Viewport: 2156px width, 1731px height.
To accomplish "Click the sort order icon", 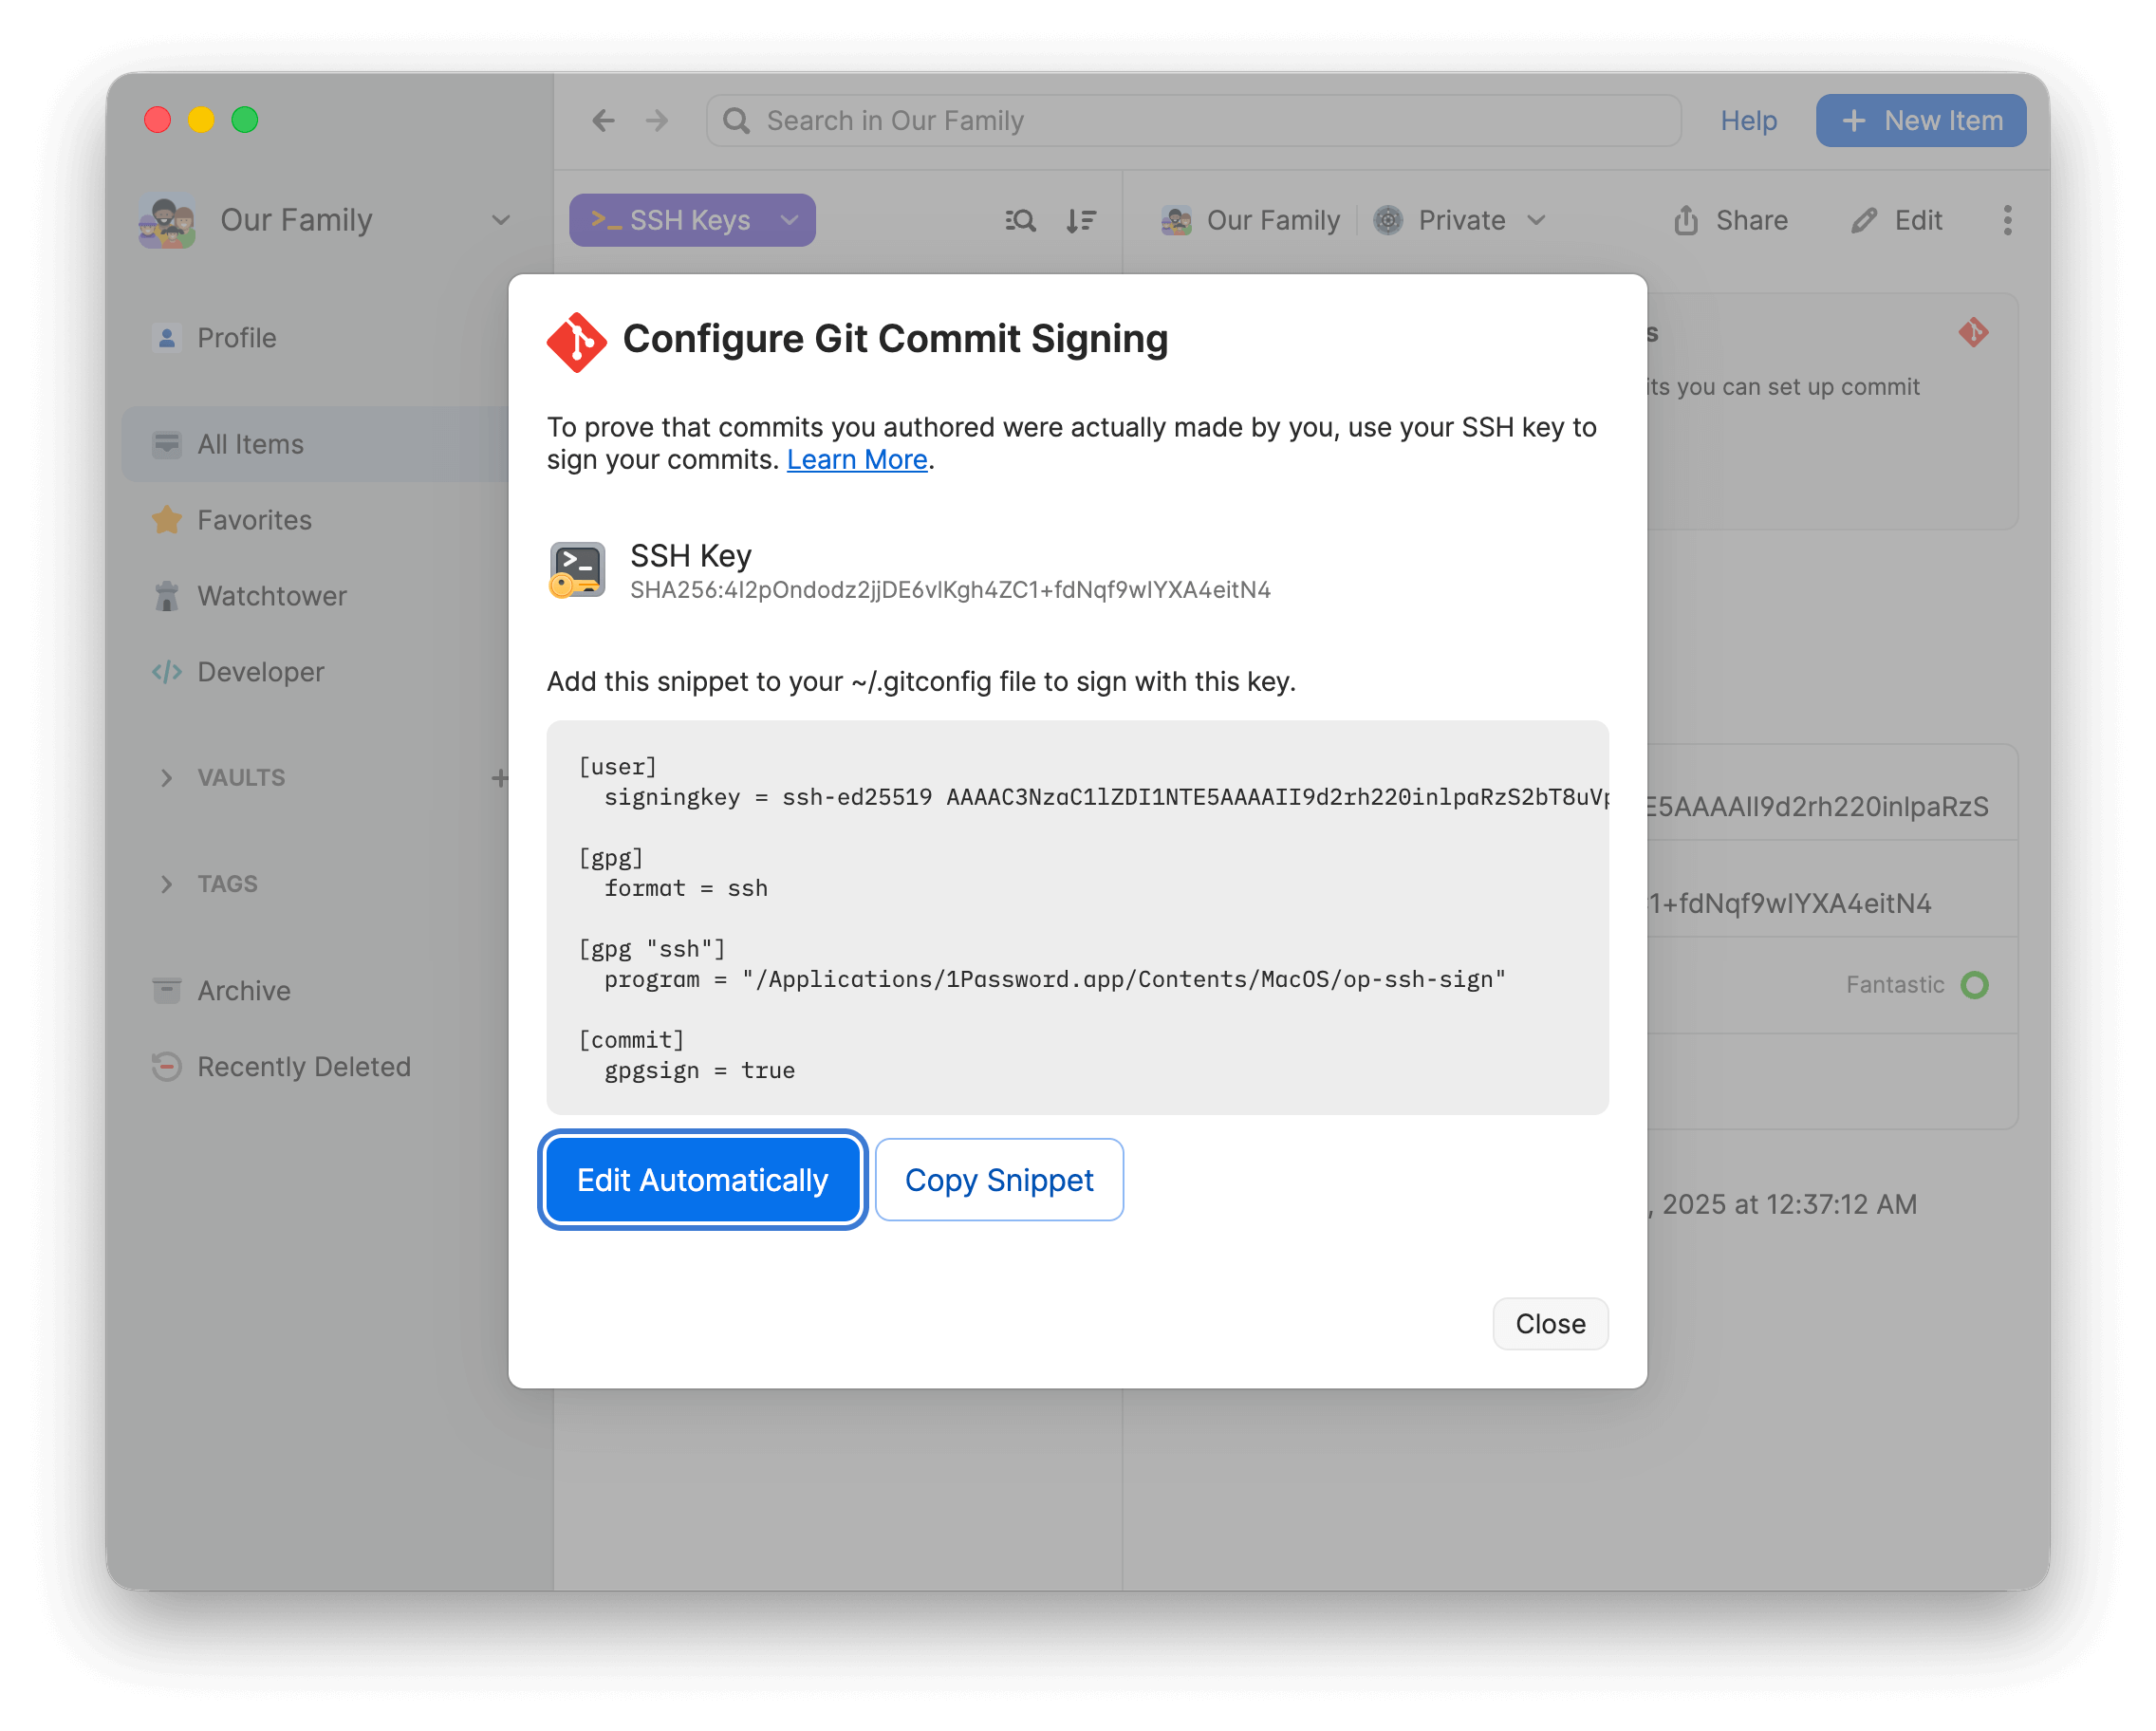I will 1081,220.
